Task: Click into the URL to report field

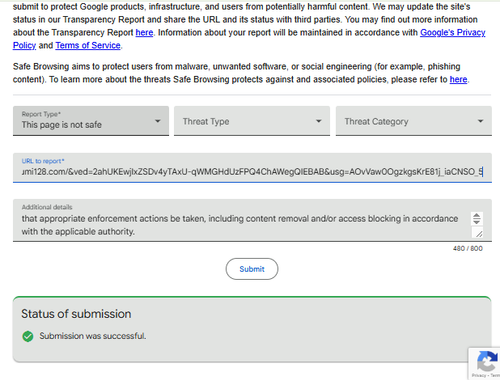Action: pyautogui.click(x=252, y=168)
